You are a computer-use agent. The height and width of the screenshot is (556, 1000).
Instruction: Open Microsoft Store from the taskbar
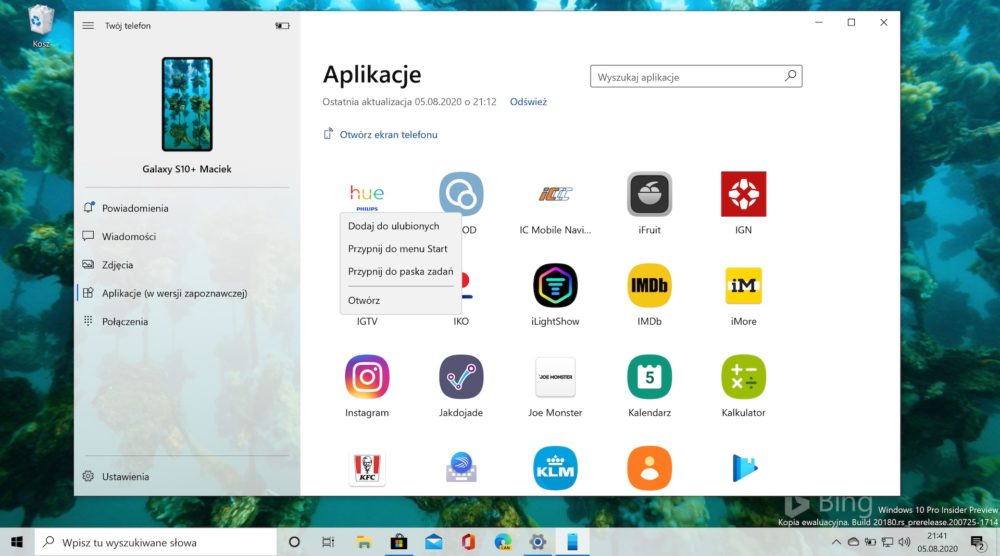pyautogui.click(x=399, y=542)
